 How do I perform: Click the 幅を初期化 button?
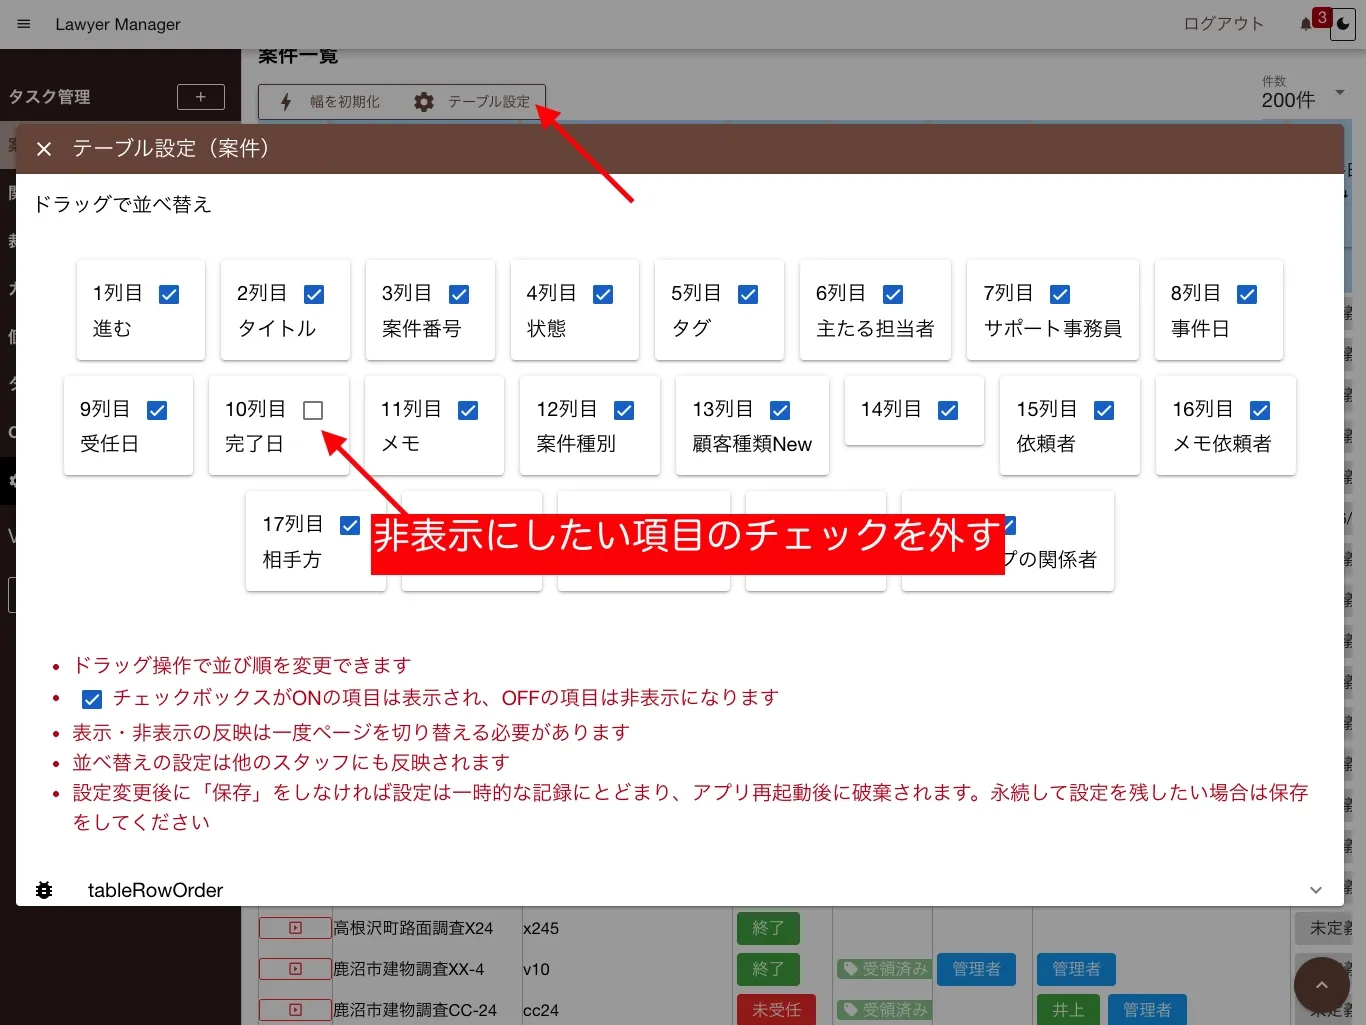[331, 102]
